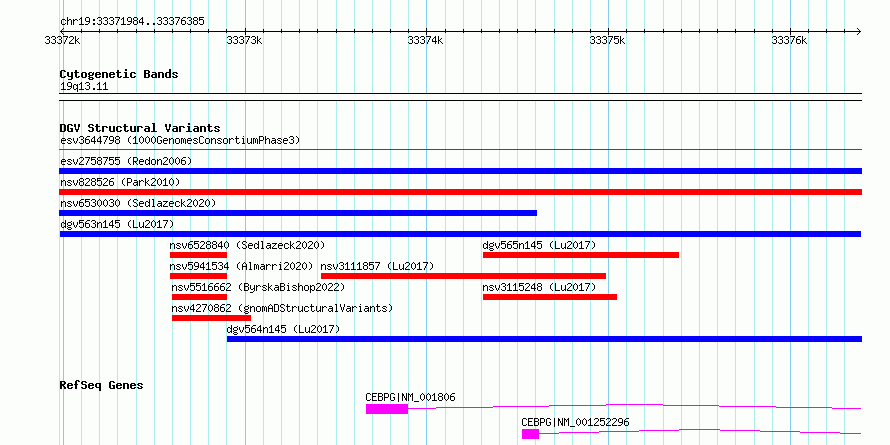Screen dimensions: 890x445
Task: Click the 33373k ruler tick label
Action: [244, 40]
